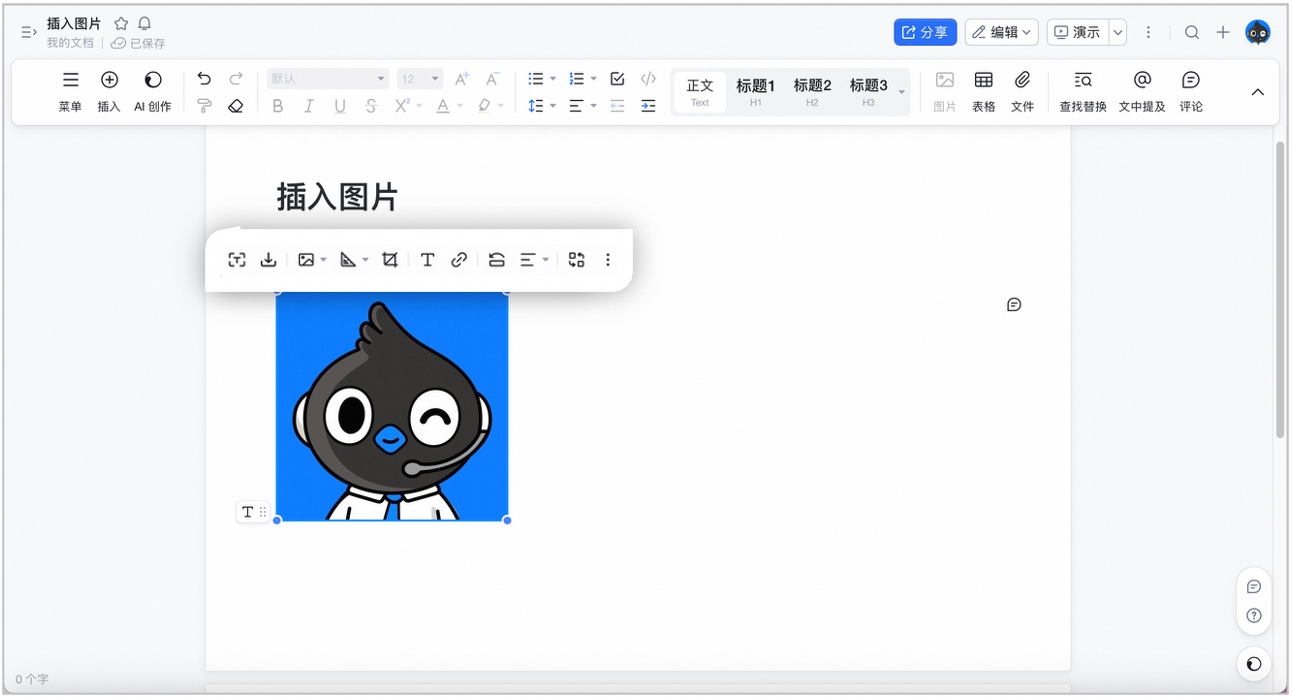Insert a table with 表格
The height and width of the screenshot is (699, 1293).
click(983, 91)
